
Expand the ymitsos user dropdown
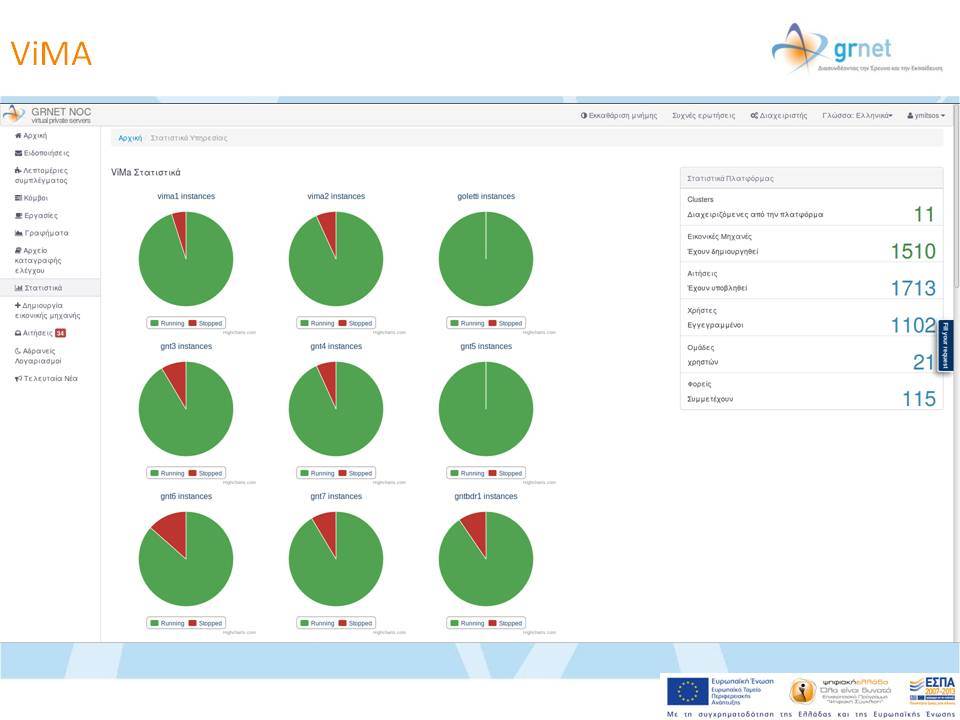pos(926,115)
